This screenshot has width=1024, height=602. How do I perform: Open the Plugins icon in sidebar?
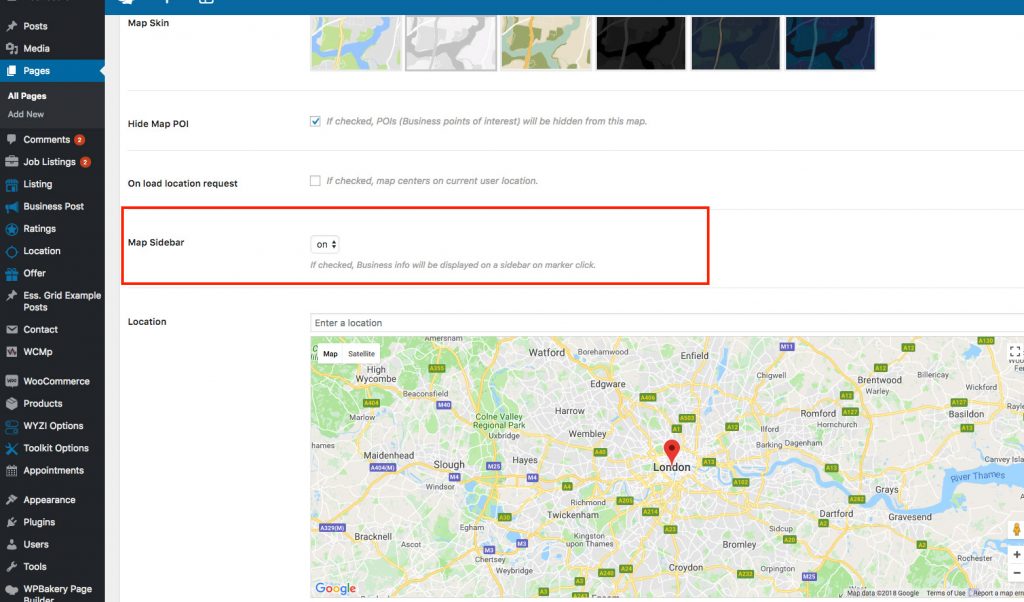(x=14, y=521)
